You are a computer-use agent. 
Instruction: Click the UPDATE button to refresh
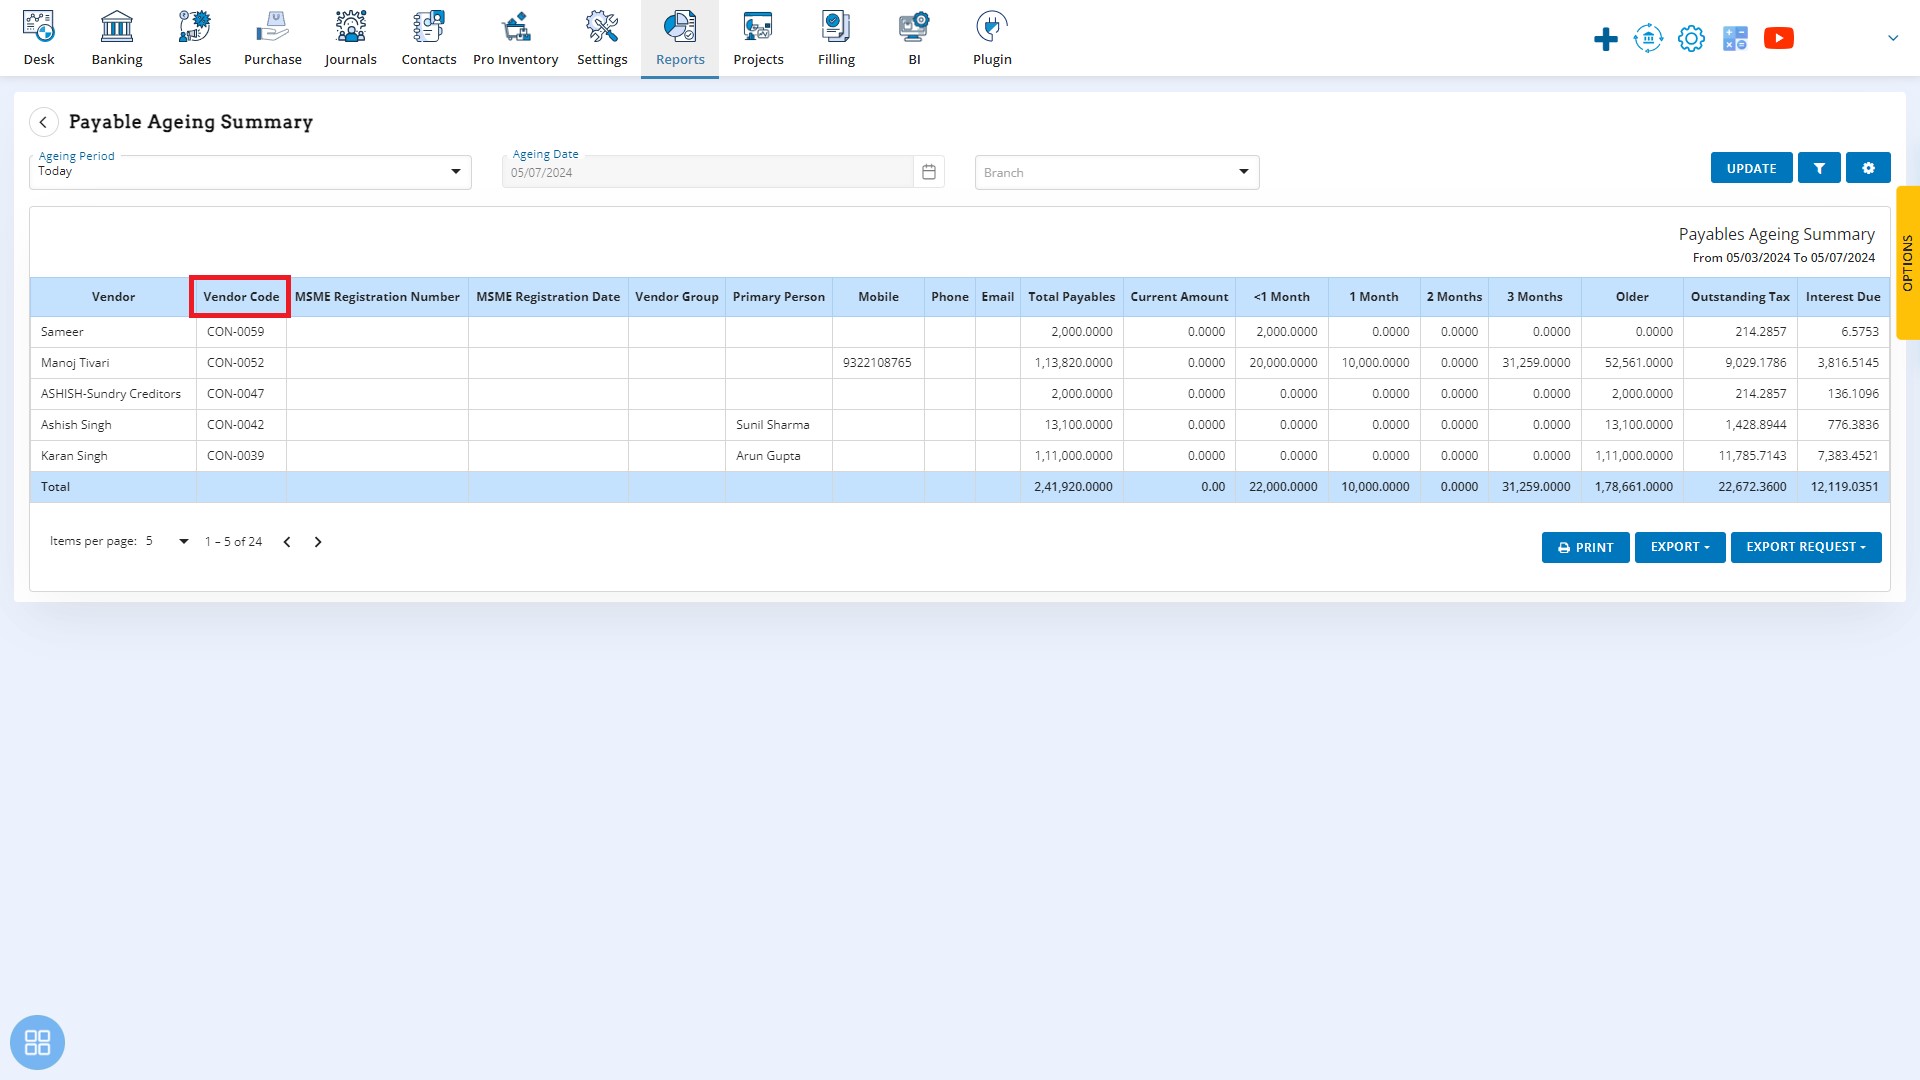[1751, 167]
